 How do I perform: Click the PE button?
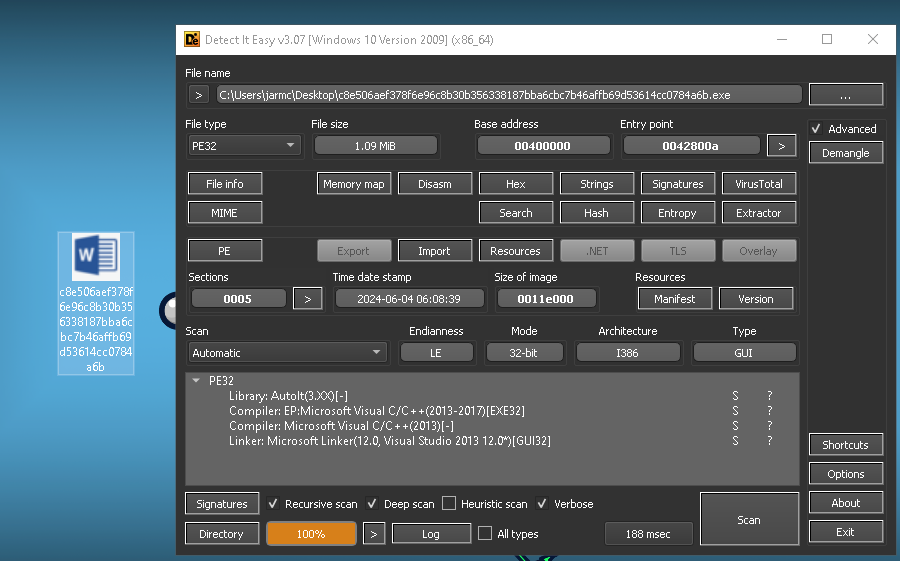225,251
